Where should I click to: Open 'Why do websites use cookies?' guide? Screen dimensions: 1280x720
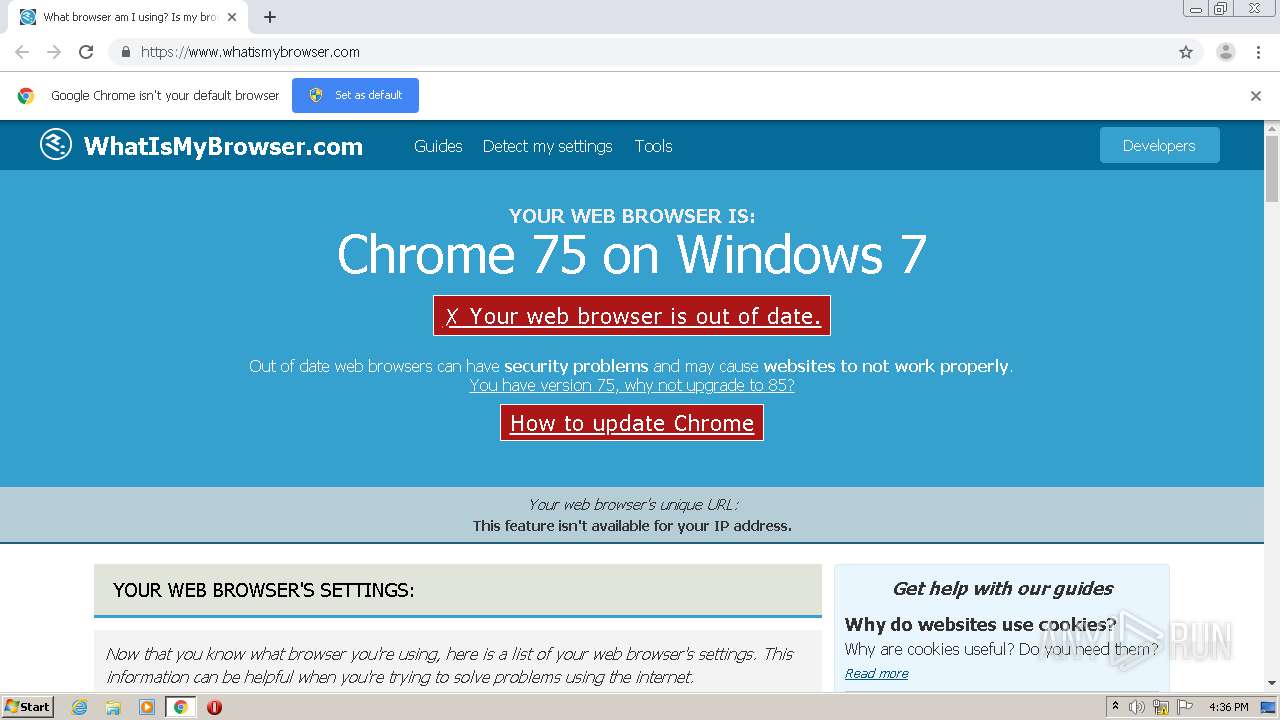click(x=980, y=624)
